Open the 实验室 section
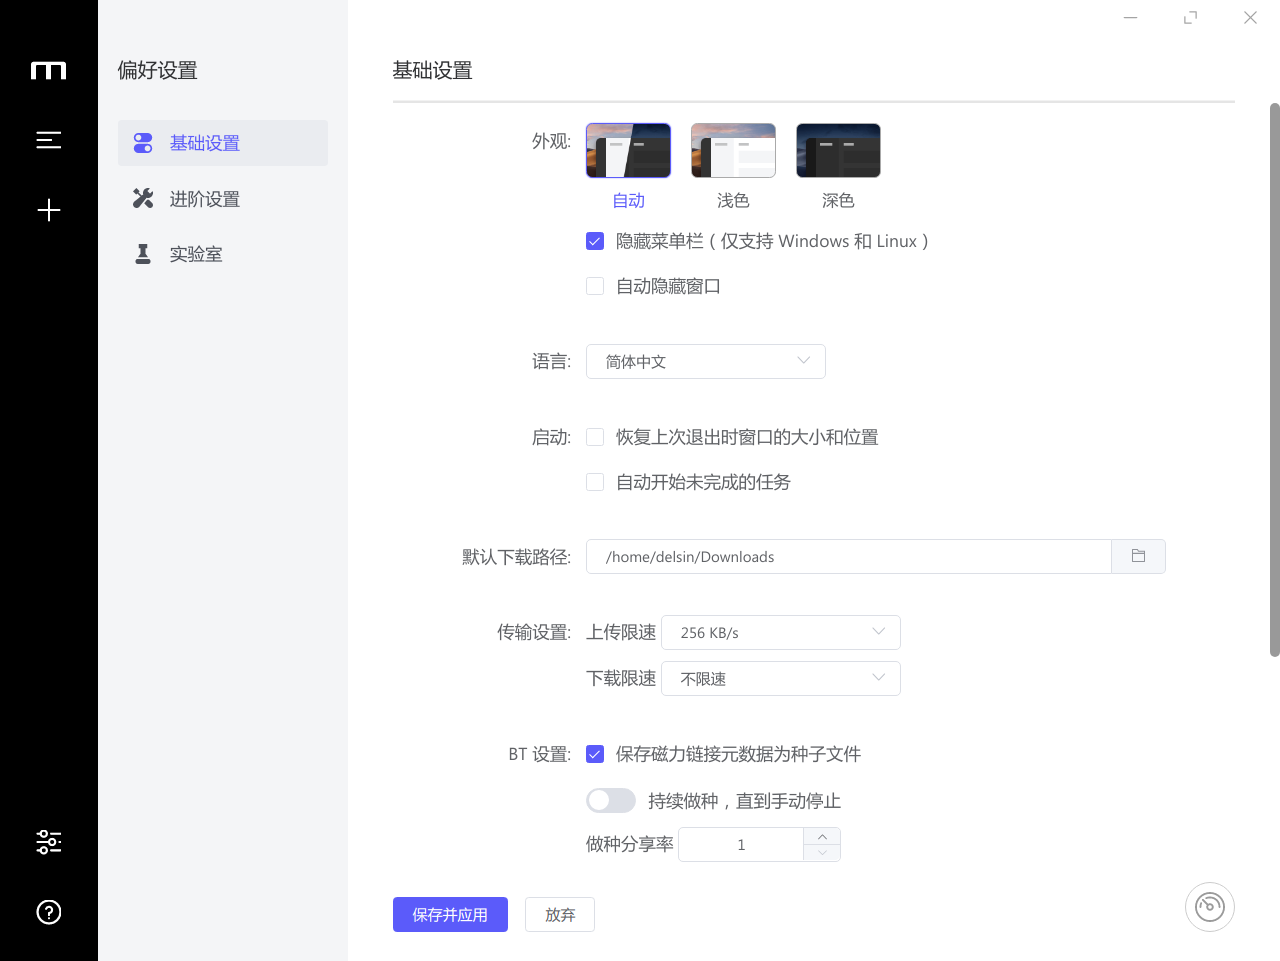This screenshot has height=961, width=1280. [x=195, y=254]
